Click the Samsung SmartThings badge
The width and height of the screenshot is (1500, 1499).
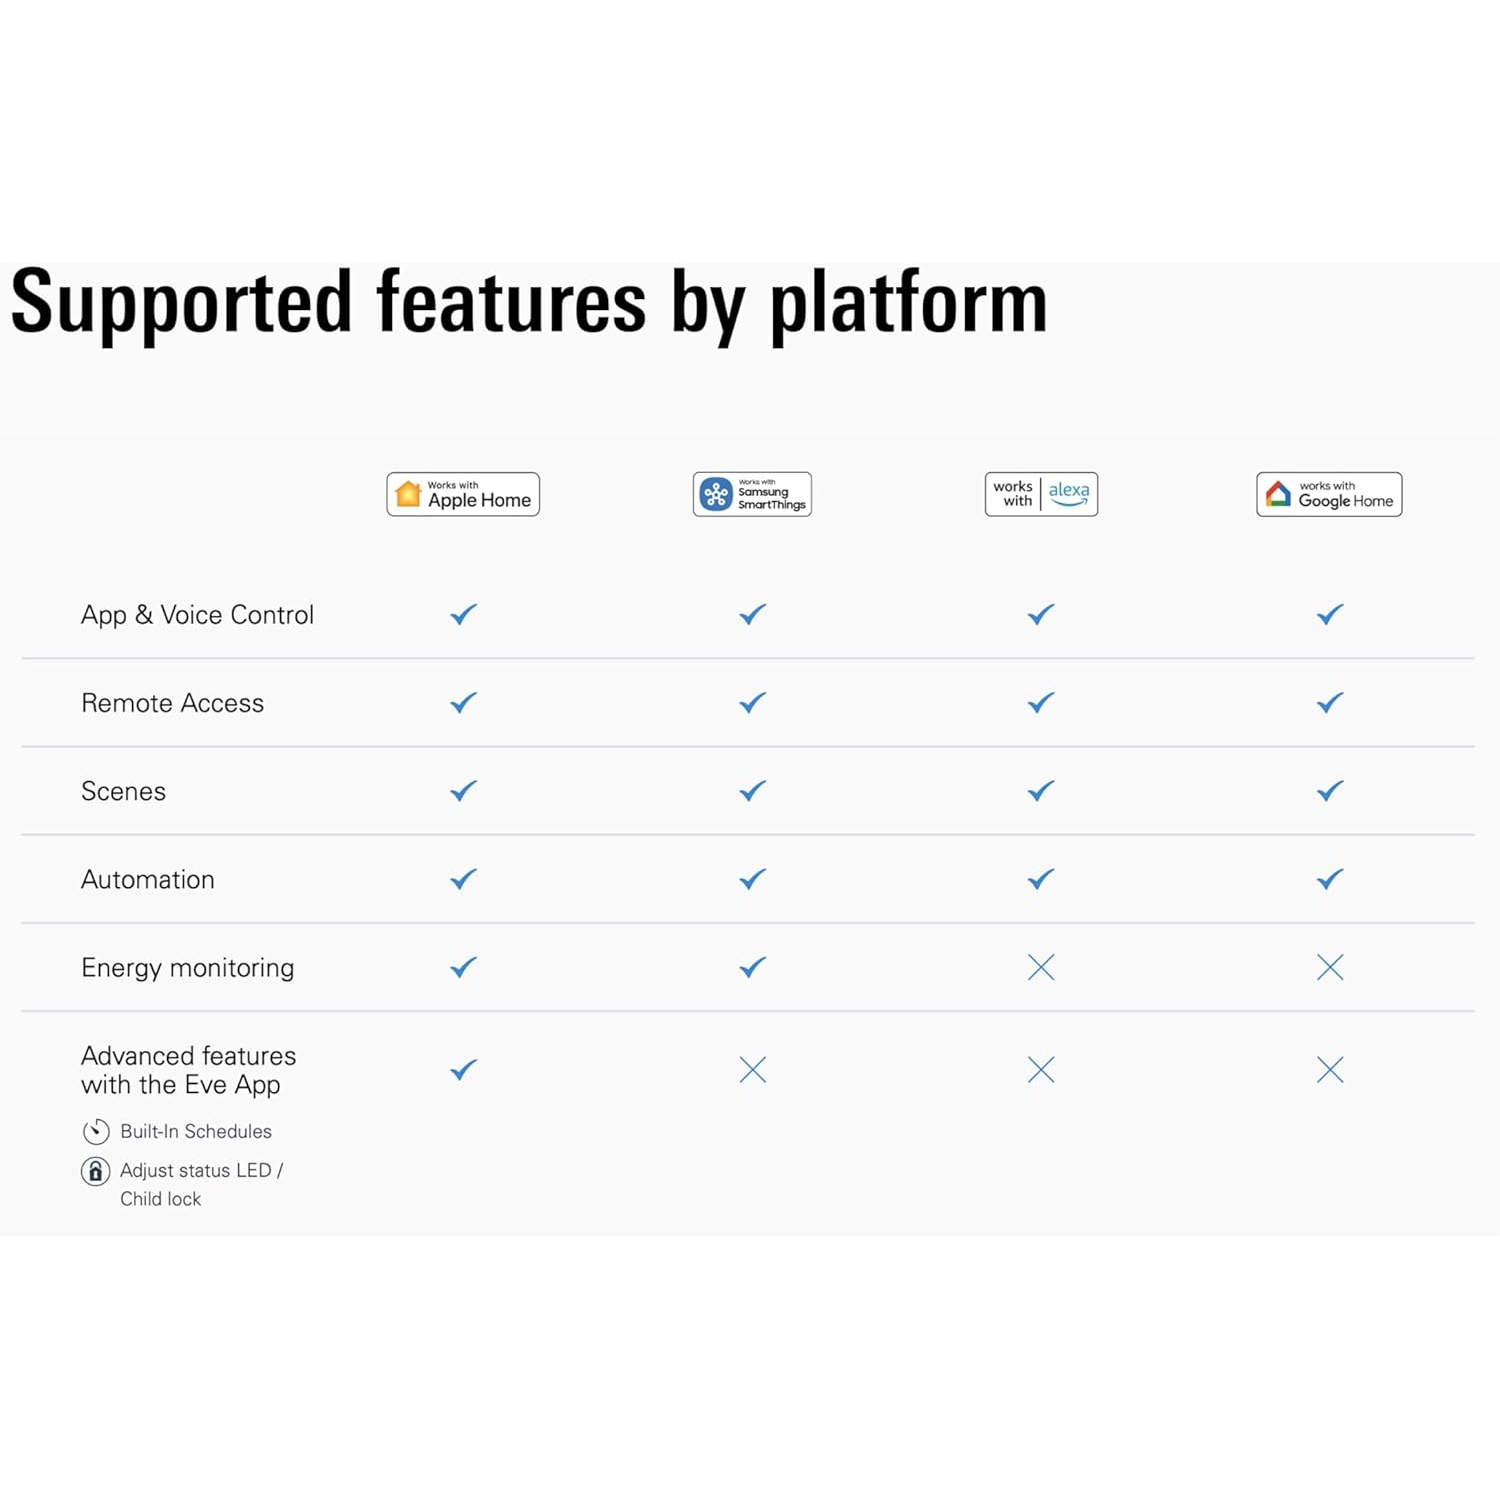pyautogui.click(x=752, y=494)
